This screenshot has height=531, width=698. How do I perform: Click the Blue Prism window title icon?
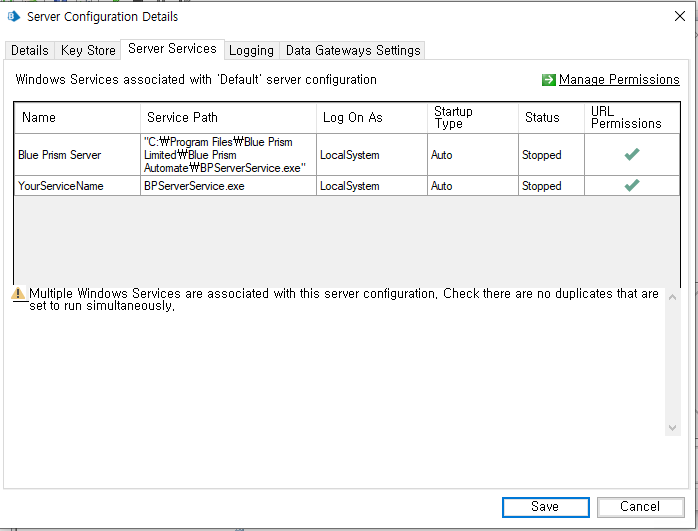pos(15,17)
